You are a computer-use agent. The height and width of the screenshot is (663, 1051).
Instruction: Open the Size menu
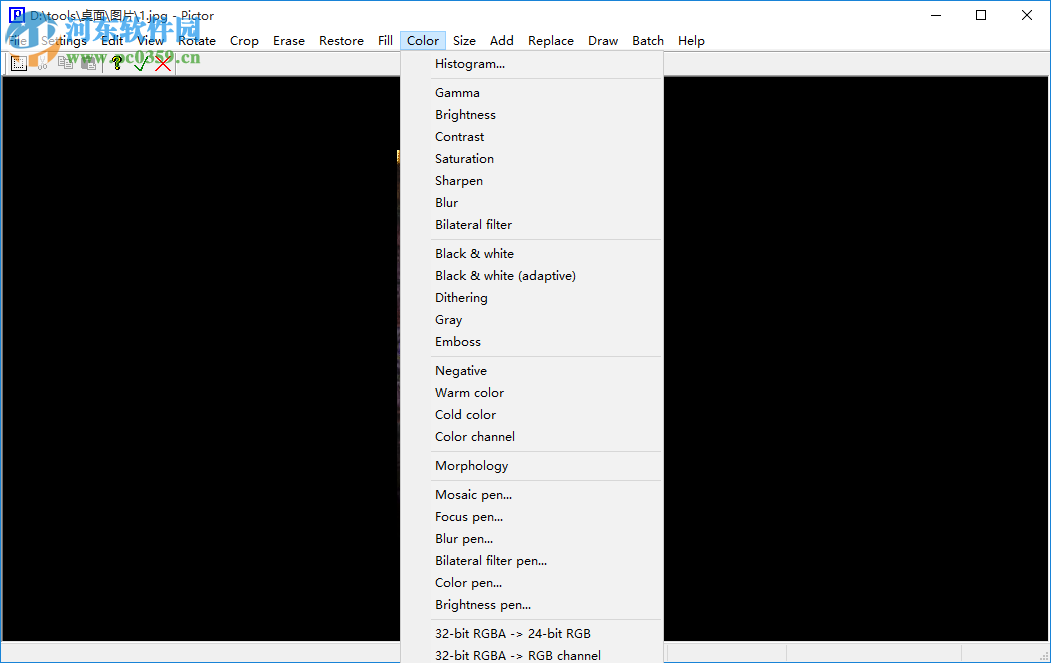point(464,41)
